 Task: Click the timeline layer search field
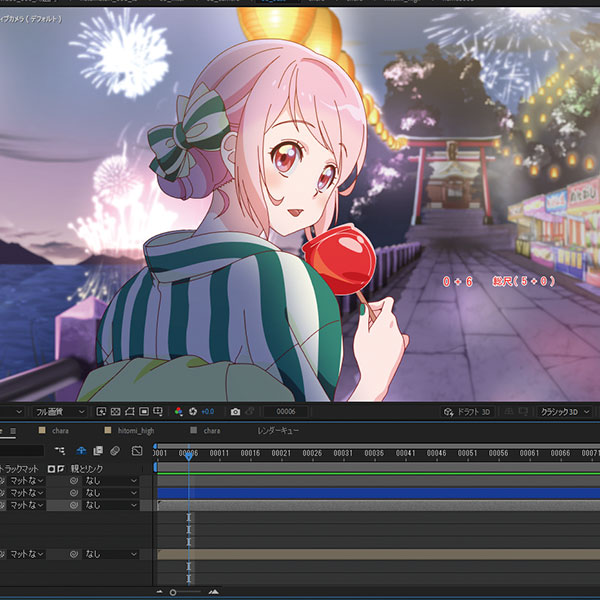point(22,450)
